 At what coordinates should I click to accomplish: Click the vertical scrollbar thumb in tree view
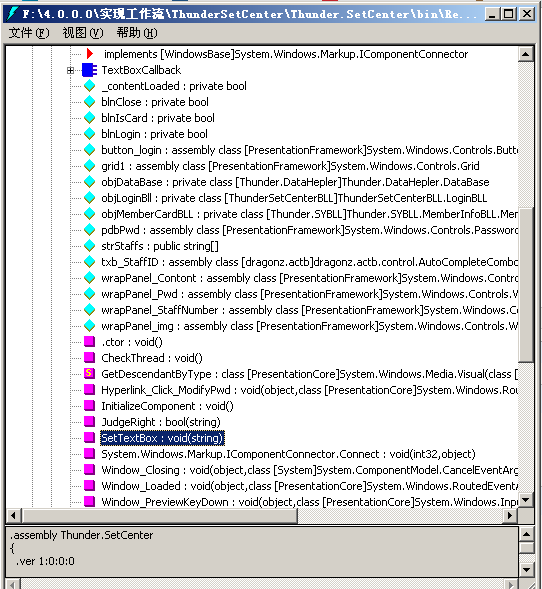coord(526,285)
